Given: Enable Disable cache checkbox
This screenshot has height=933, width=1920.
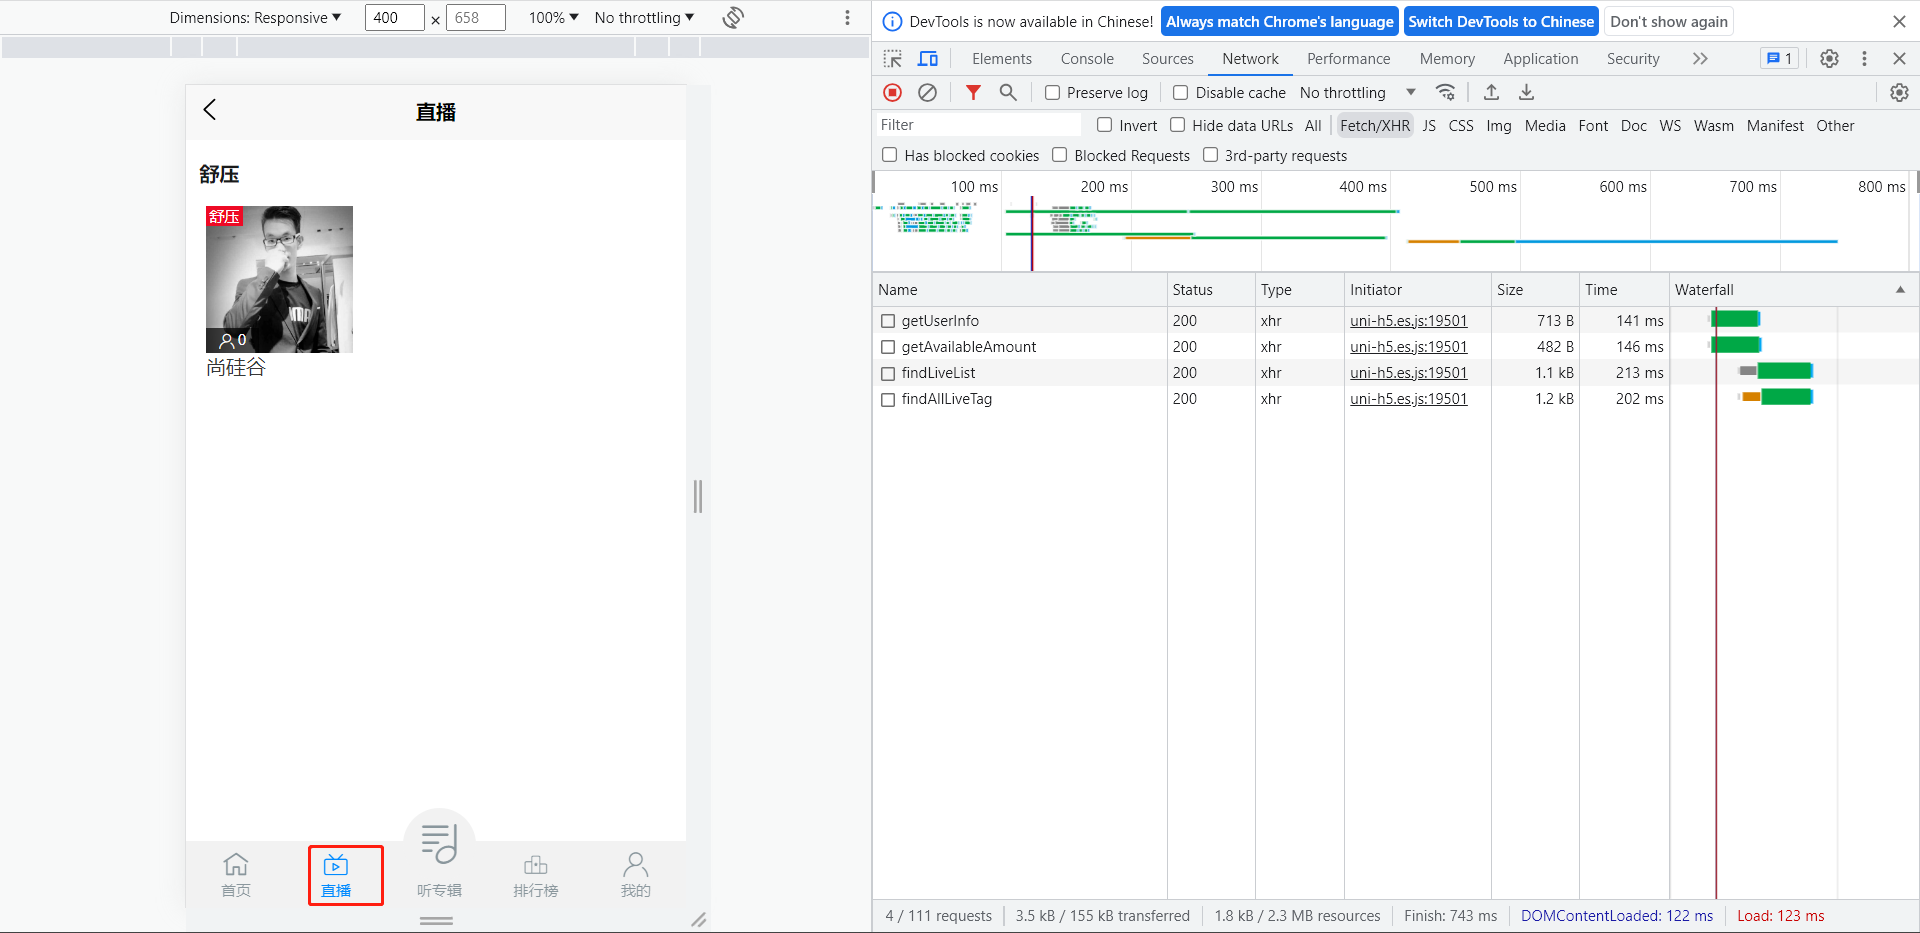Looking at the screenshot, I should [1181, 93].
